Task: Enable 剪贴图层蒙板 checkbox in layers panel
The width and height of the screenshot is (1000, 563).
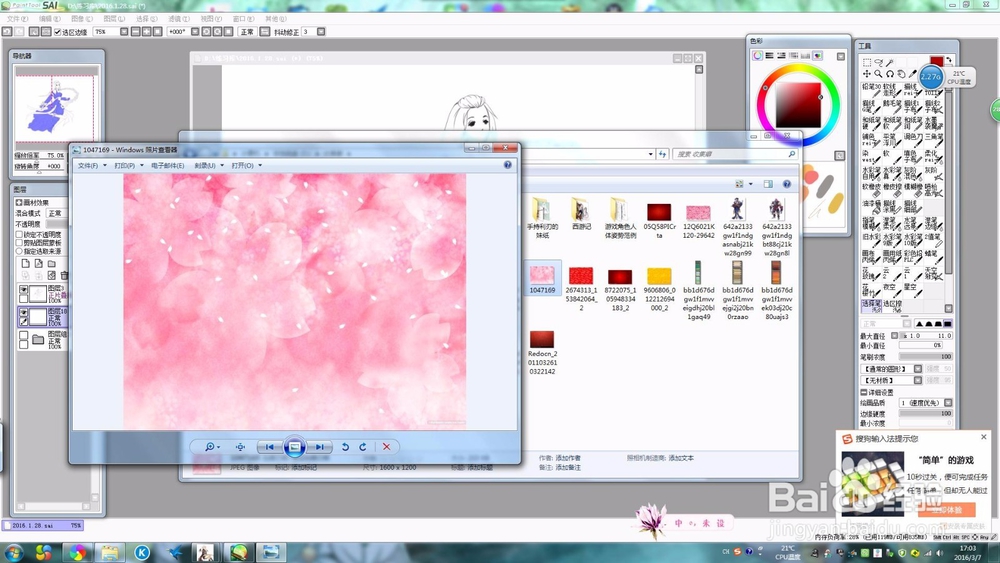Action: pos(19,243)
